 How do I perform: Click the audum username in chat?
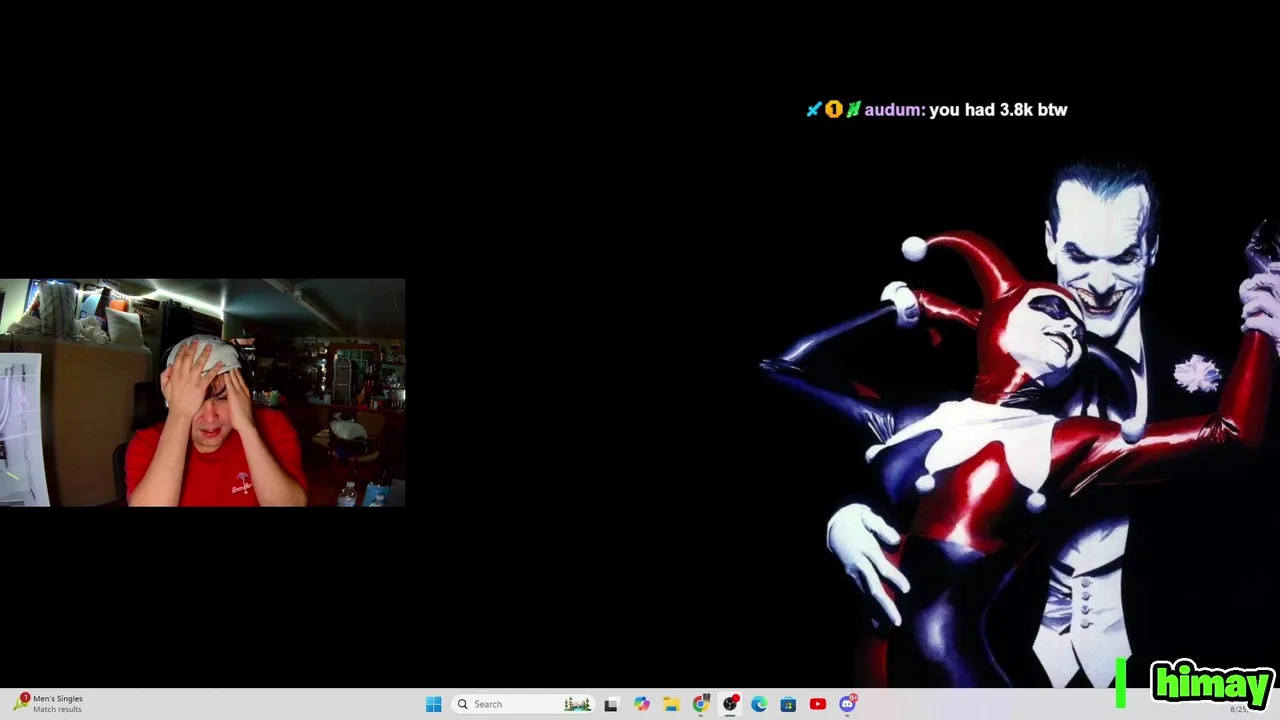click(893, 110)
